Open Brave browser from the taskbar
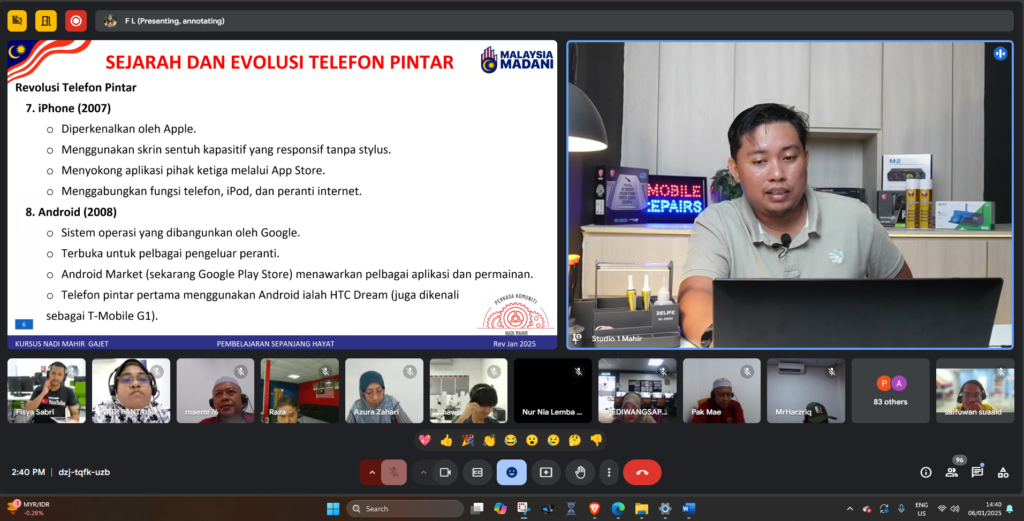The width and height of the screenshot is (1024, 521). [594, 509]
